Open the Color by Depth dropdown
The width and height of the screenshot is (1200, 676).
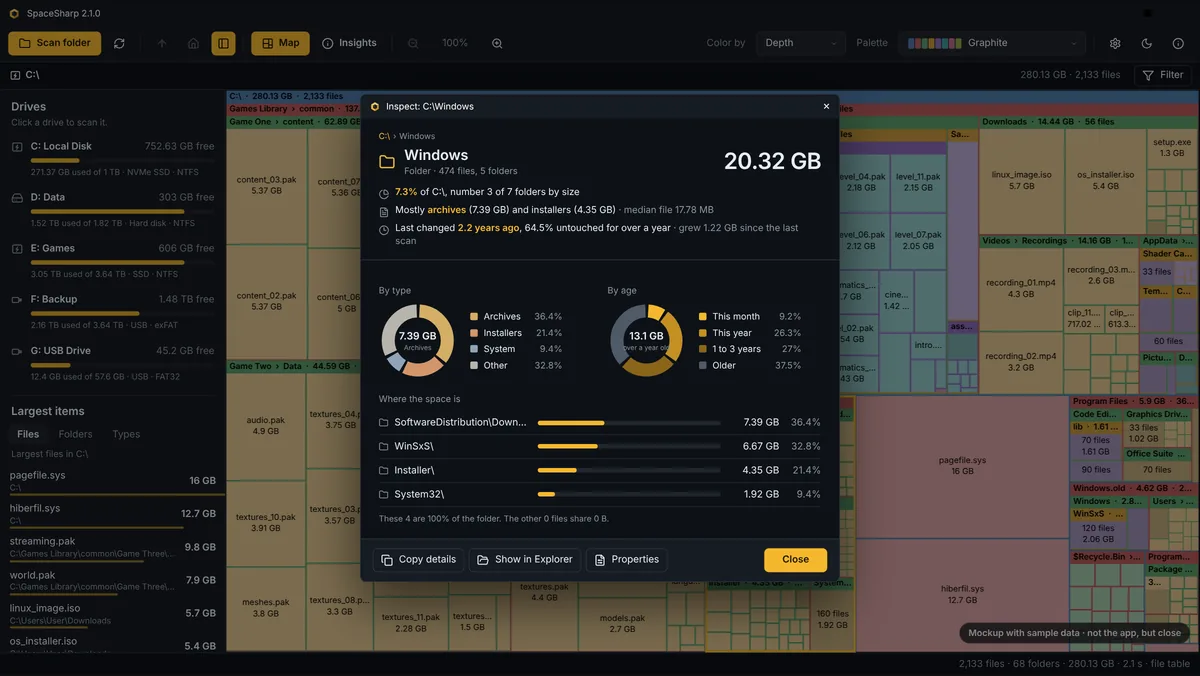[x=802, y=43]
